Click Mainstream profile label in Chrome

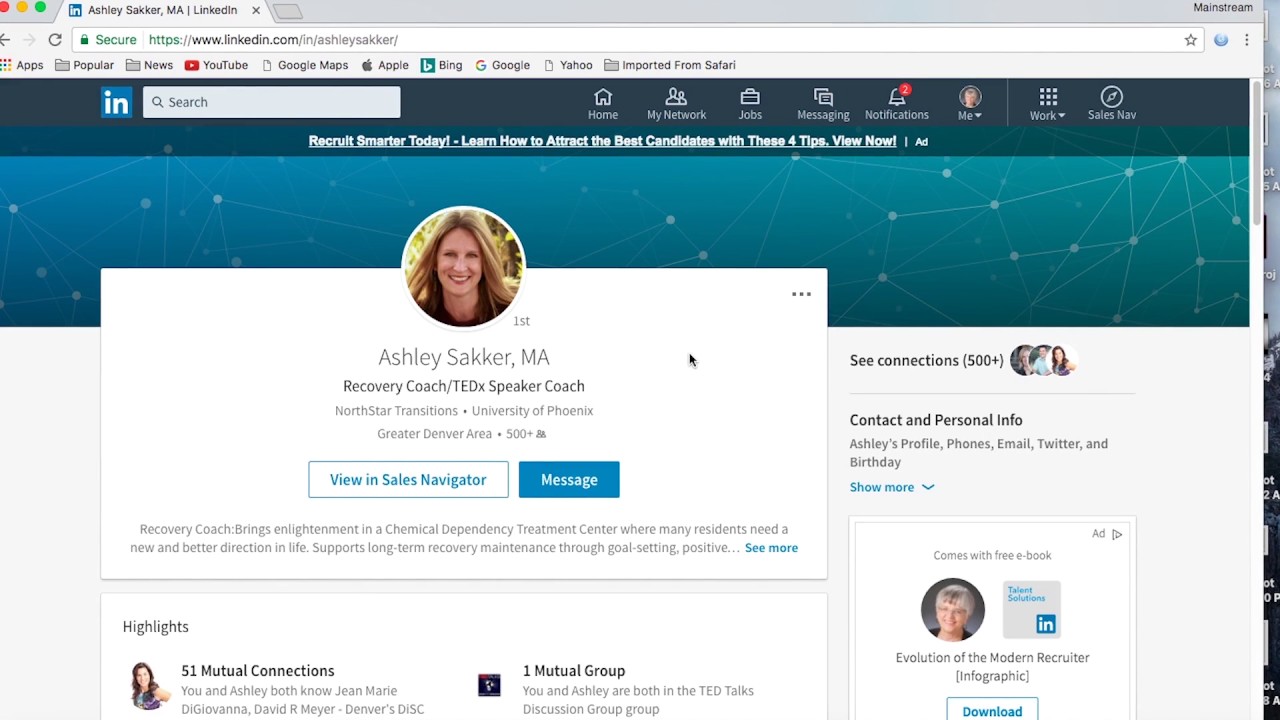tap(1223, 8)
